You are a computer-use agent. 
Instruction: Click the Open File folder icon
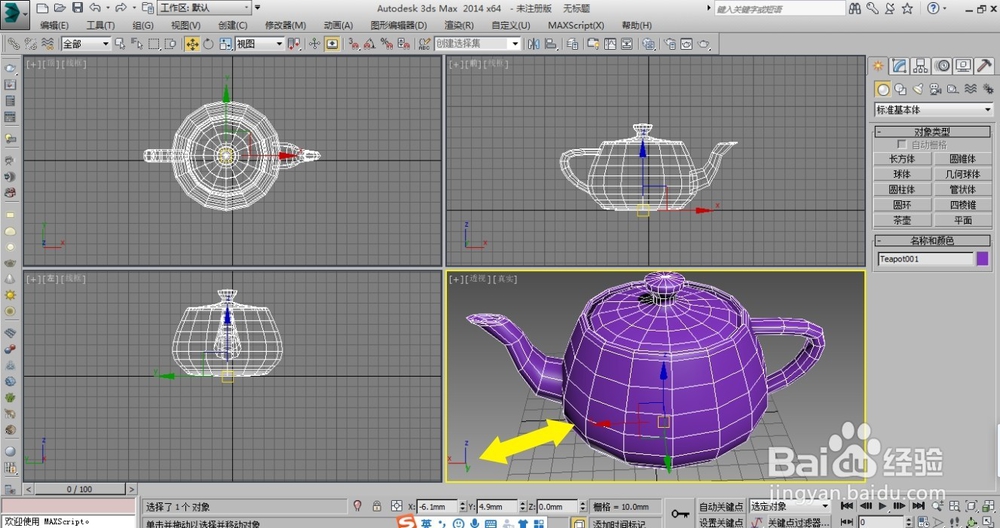pos(60,8)
